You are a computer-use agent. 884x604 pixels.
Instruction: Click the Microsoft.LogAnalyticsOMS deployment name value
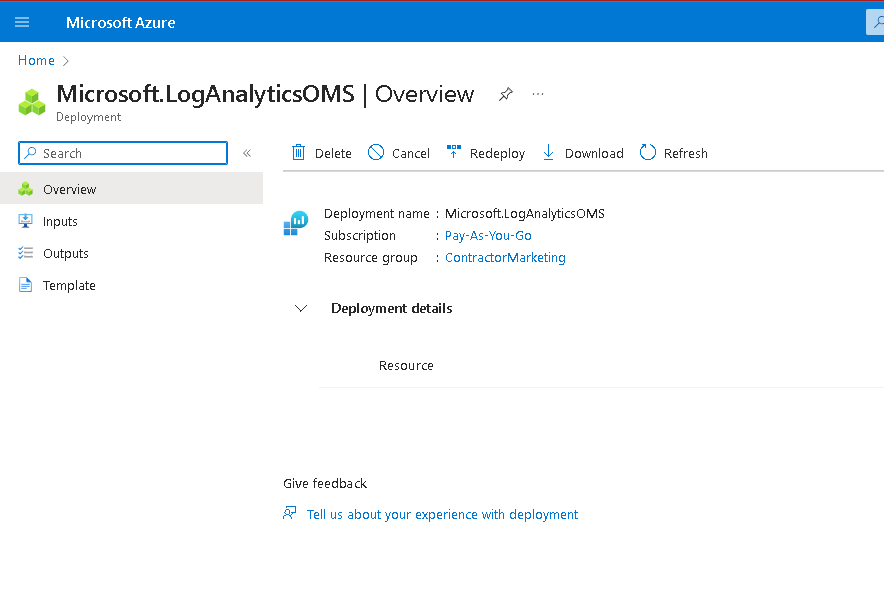[x=525, y=213]
